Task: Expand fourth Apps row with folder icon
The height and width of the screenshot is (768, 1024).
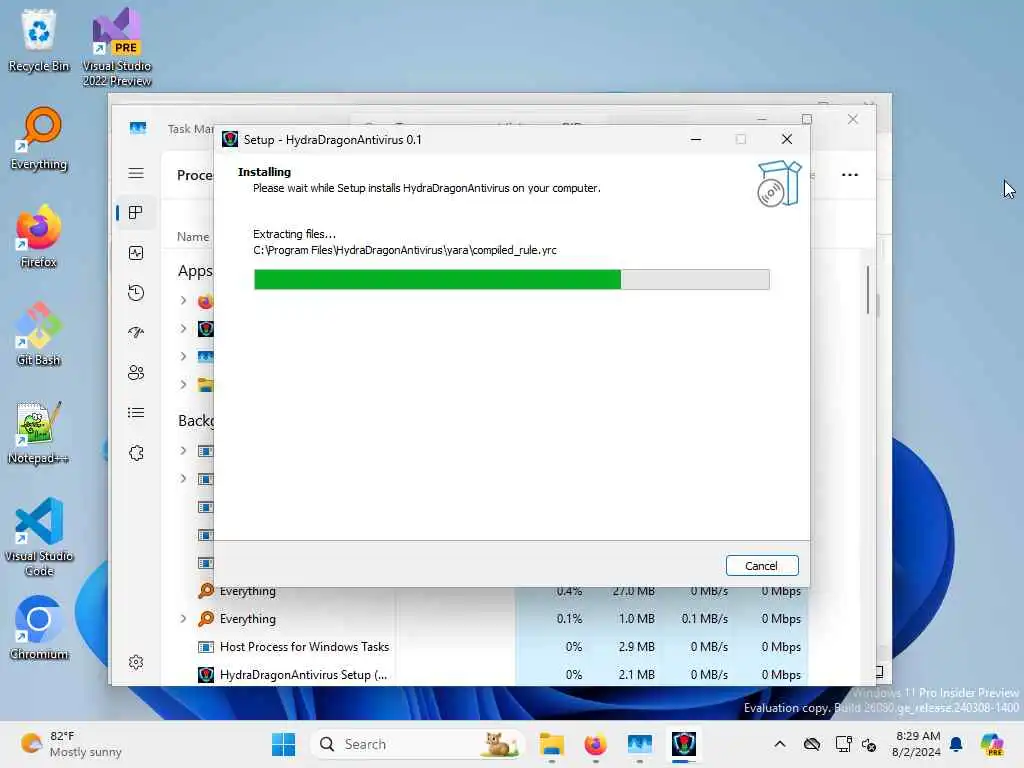Action: 184,385
